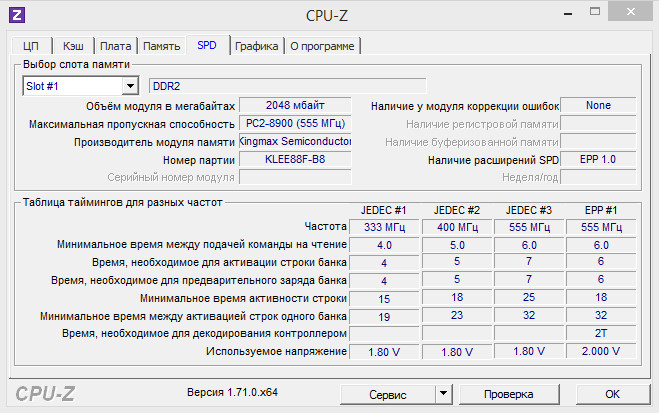
Task: Click the empty serial number field
Action: coord(295,177)
